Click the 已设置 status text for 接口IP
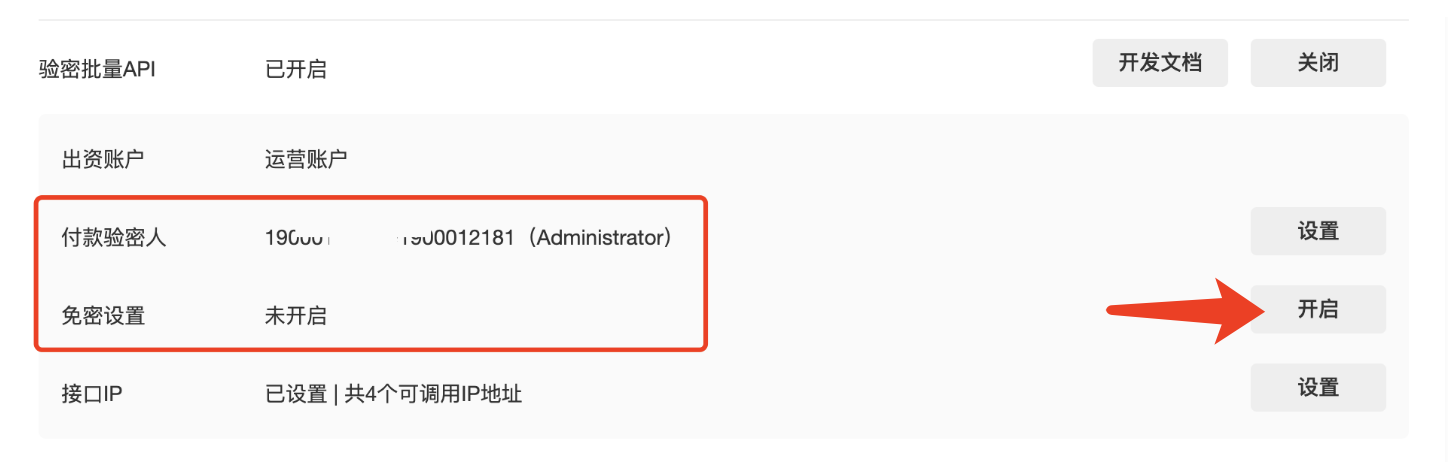This screenshot has height=462, width=1448. tap(296, 394)
